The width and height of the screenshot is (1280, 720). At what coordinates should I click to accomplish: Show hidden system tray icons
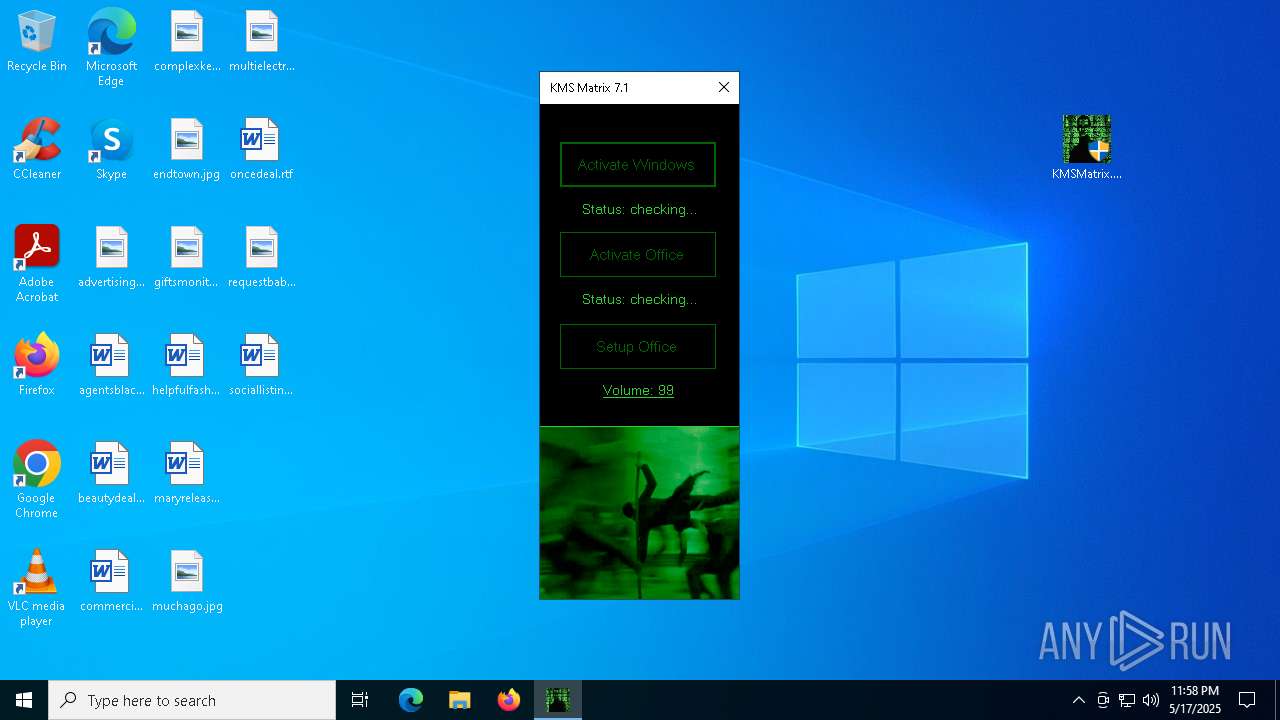(1078, 700)
